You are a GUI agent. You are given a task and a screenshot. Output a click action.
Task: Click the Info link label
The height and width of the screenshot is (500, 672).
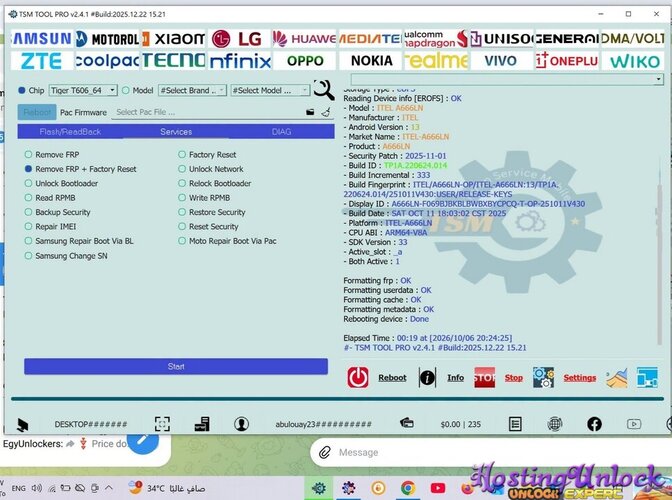pos(456,377)
